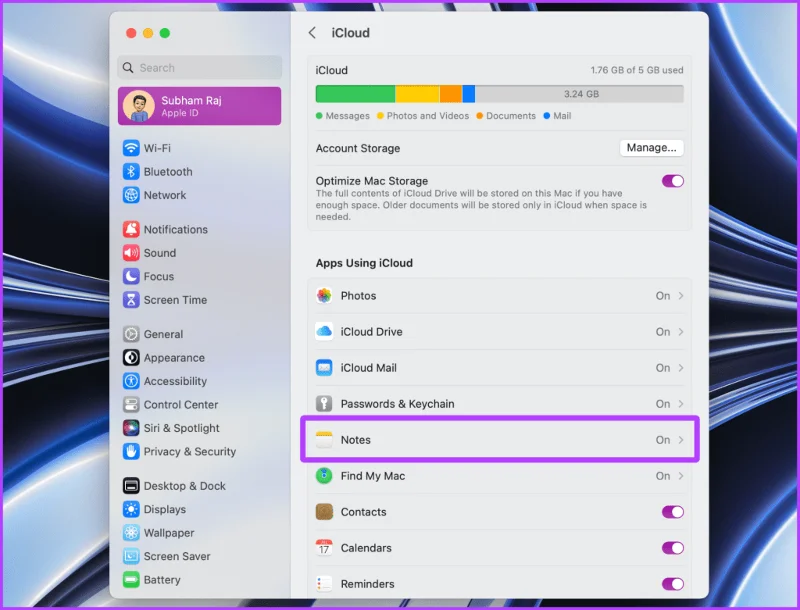Expand Passwords & Keychain chevron
Screen dimensions: 800x610
pos(681,404)
